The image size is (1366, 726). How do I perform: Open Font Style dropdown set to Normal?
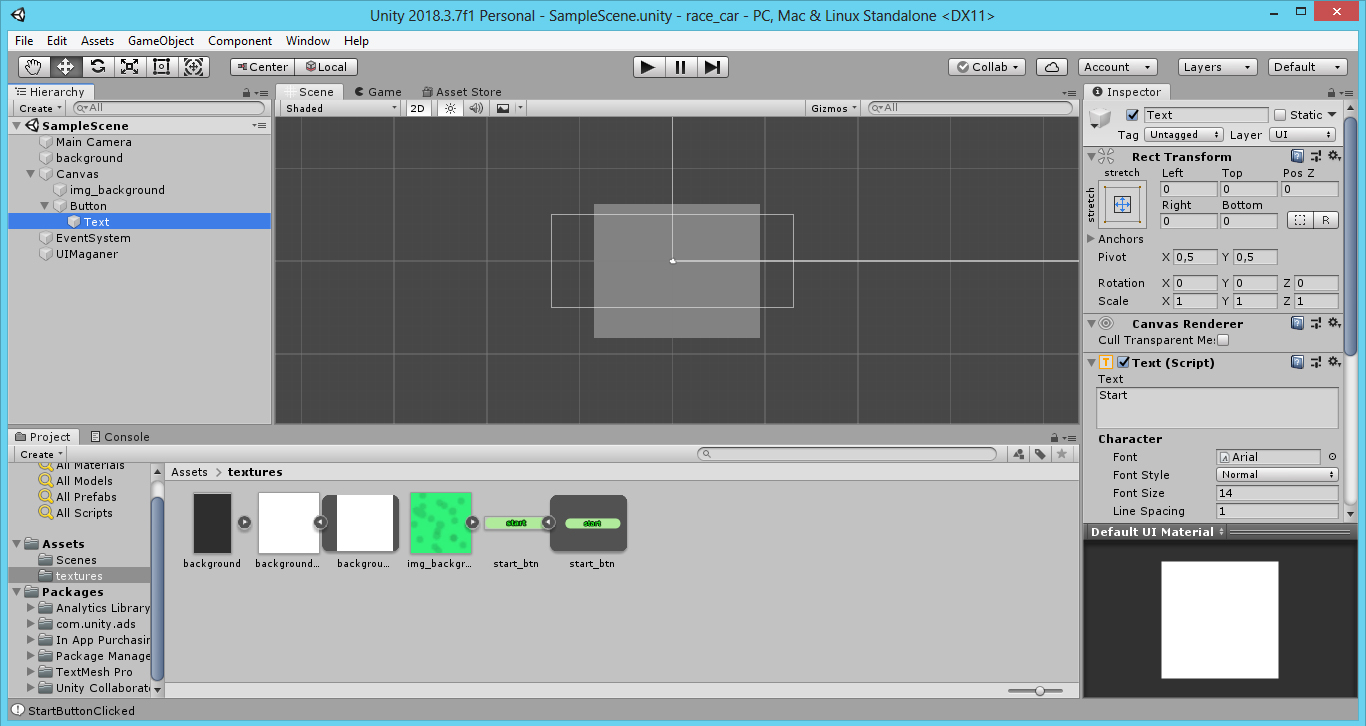1277,475
